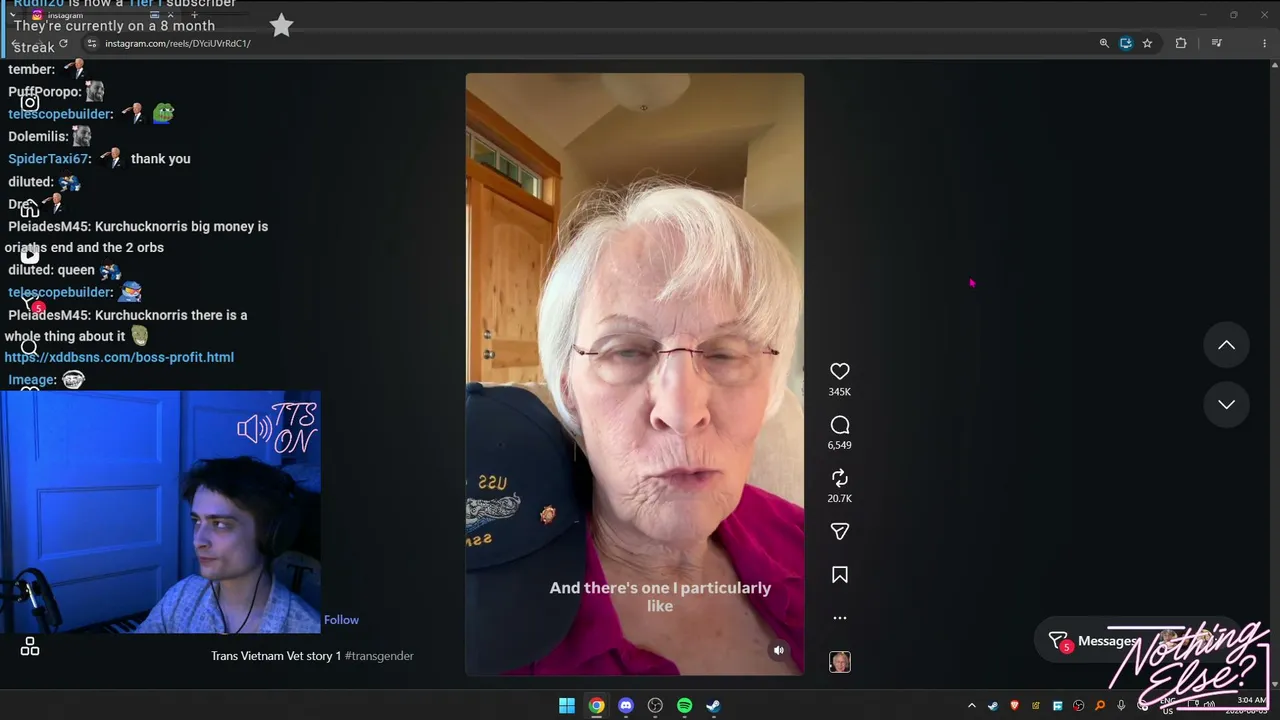This screenshot has width=1280, height=720.
Task: Open the Chrome three-dot menu
Action: click(1265, 43)
